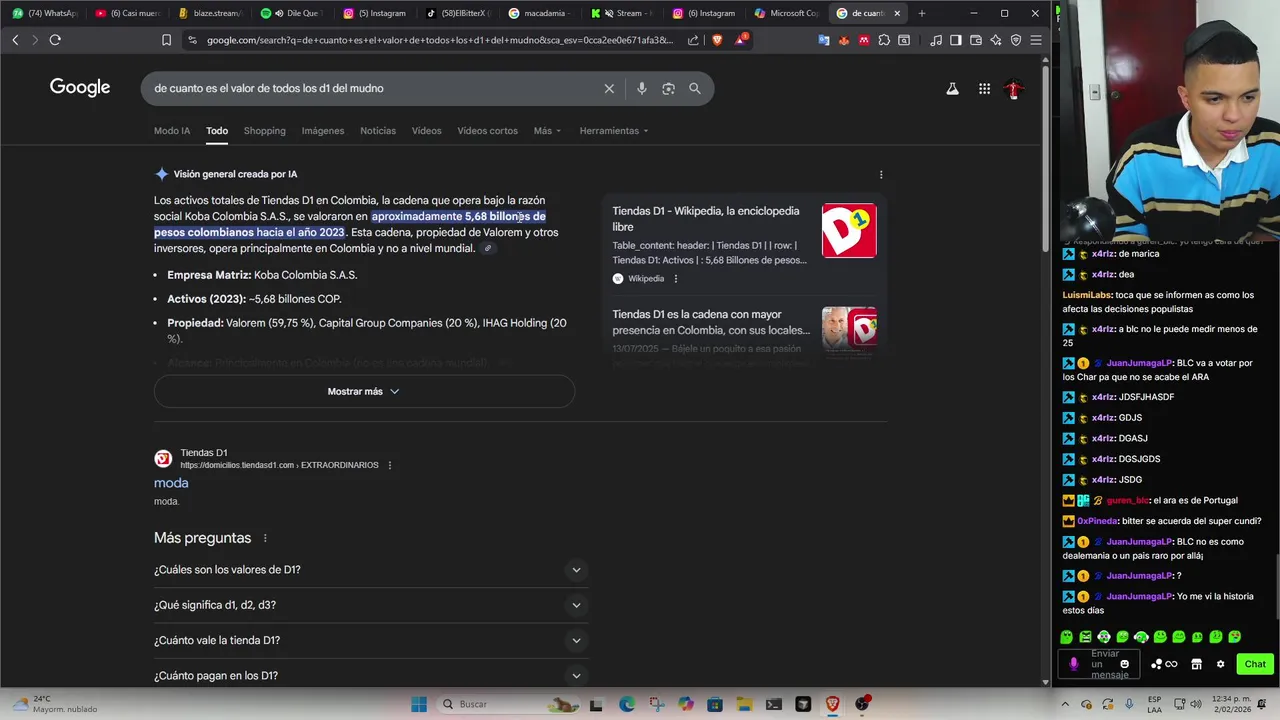This screenshot has height=720, width=1280.
Task: Click Más preguntas options dots
Action: [265, 538]
